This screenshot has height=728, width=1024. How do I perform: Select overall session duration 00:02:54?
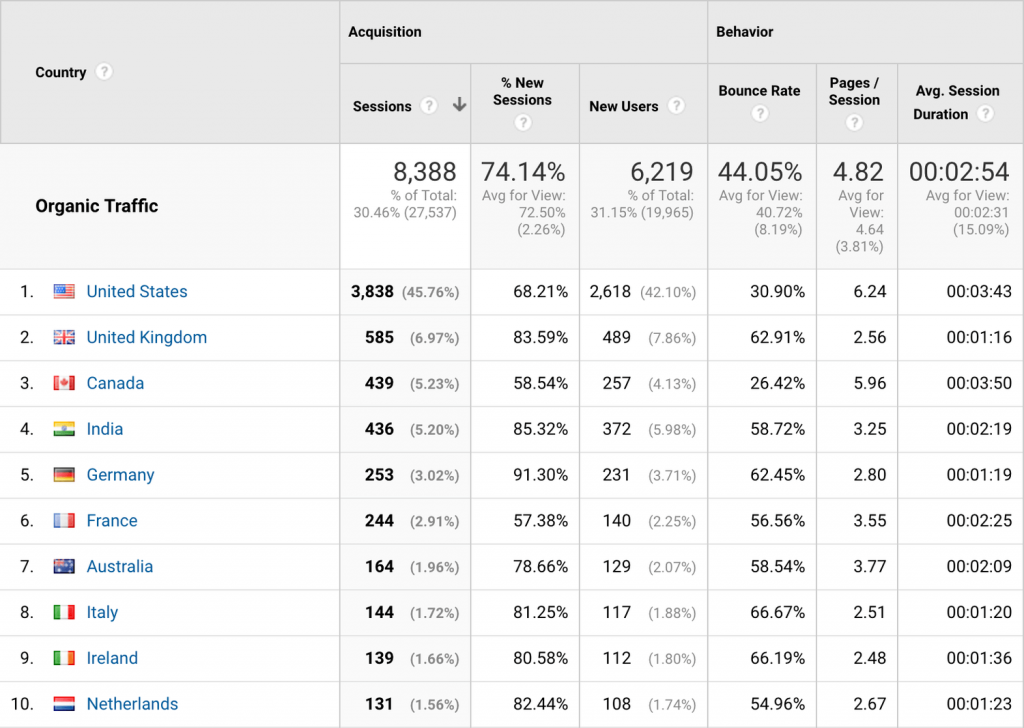click(959, 172)
